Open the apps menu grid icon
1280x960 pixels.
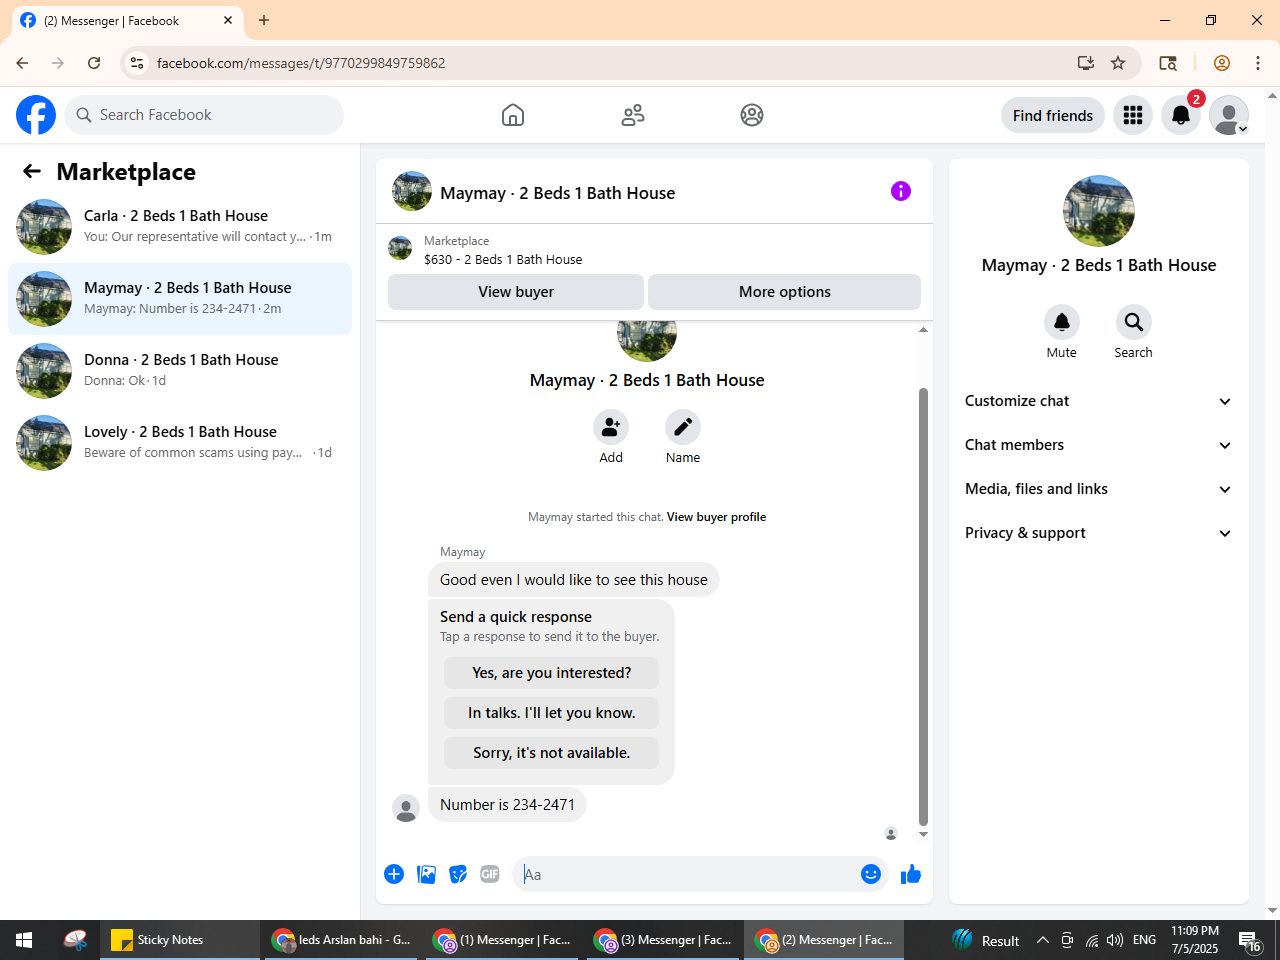1133,115
